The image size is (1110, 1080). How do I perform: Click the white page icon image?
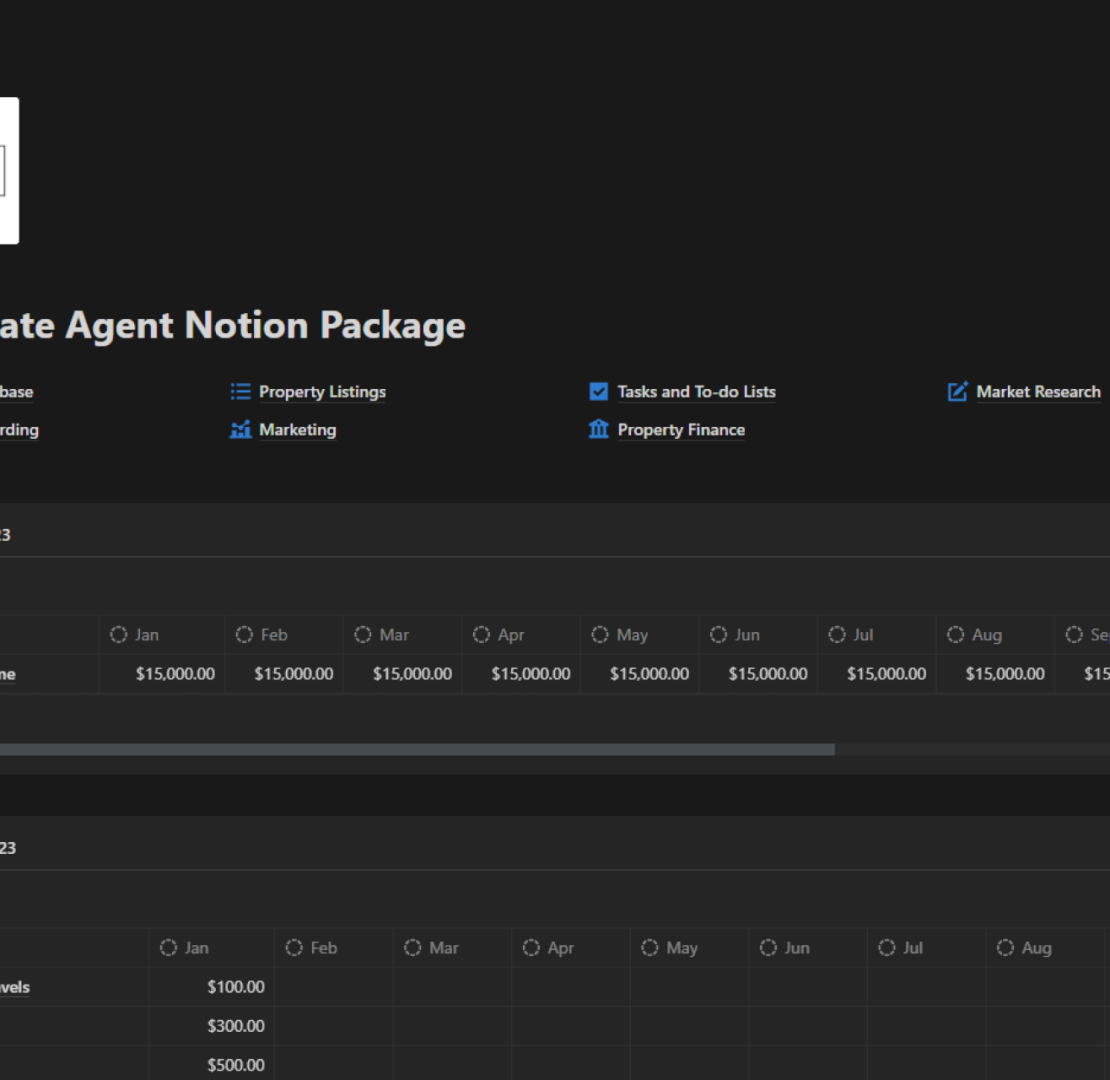(x=9, y=171)
